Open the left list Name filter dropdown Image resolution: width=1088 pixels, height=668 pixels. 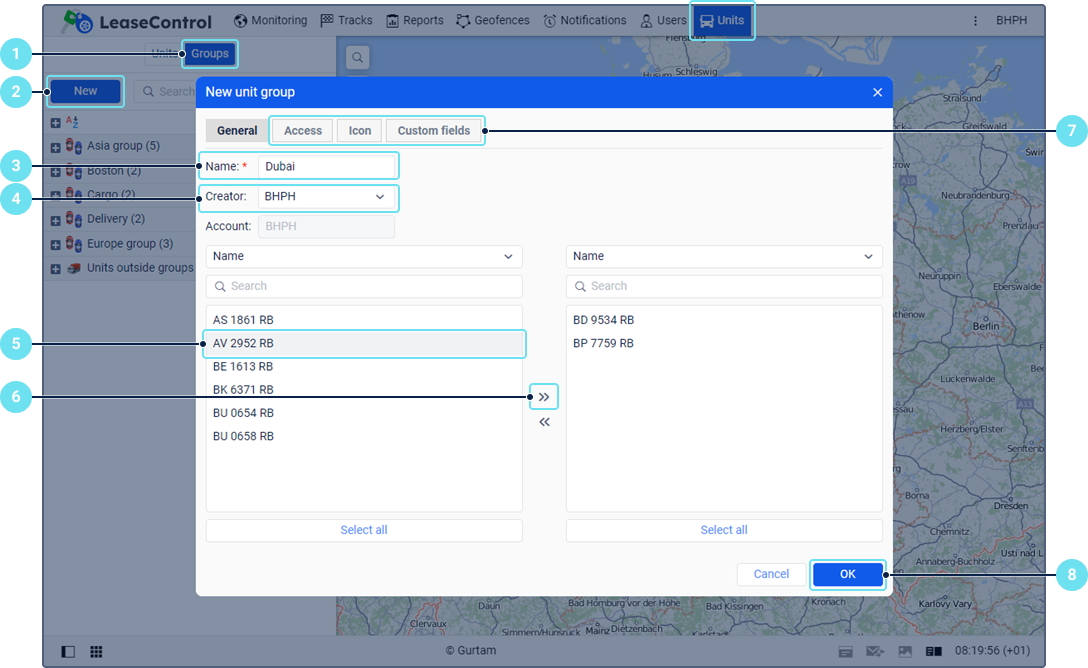coord(364,256)
